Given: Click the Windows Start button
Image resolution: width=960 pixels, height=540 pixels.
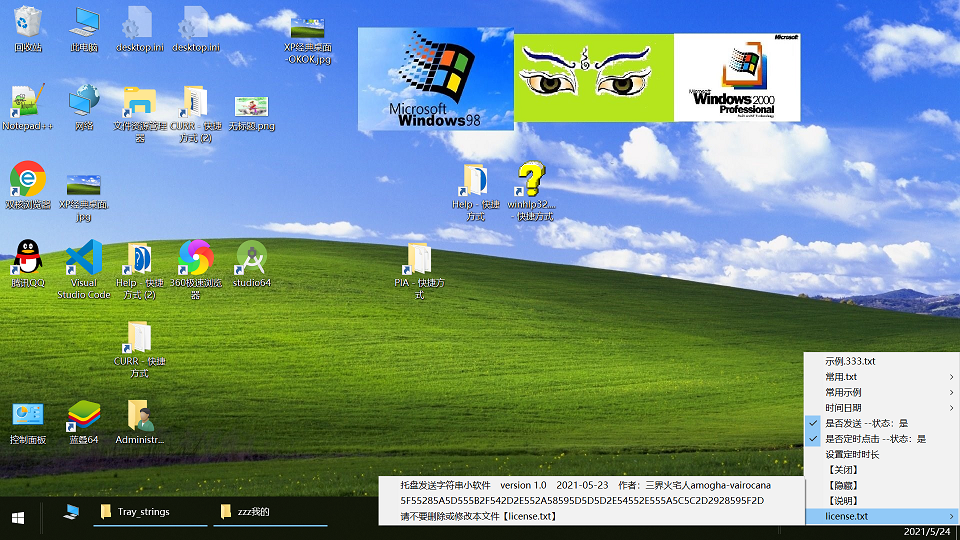Looking at the screenshot, I should pyautogui.click(x=18, y=518).
